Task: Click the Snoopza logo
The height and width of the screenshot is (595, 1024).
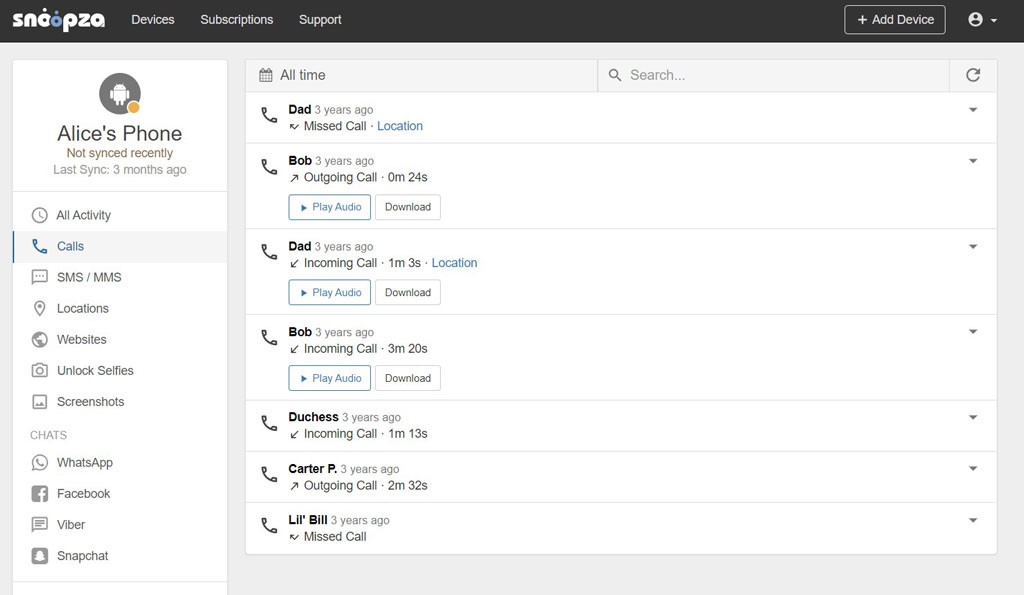Action: pyautogui.click(x=58, y=20)
